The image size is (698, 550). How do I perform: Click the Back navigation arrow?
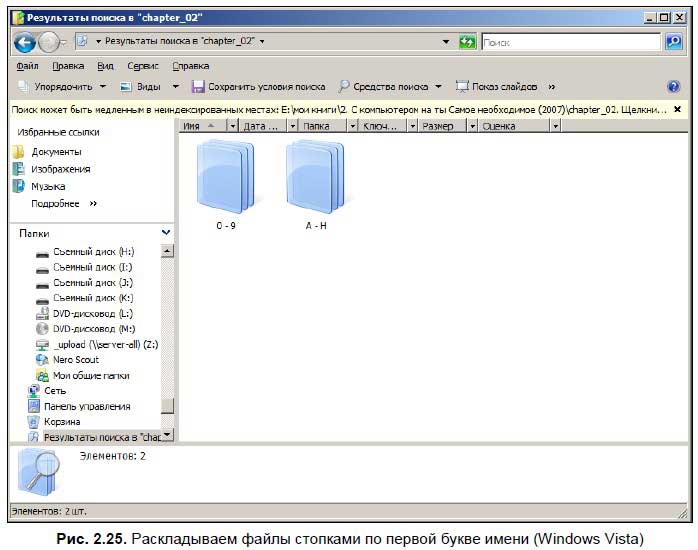(x=24, y=42)
